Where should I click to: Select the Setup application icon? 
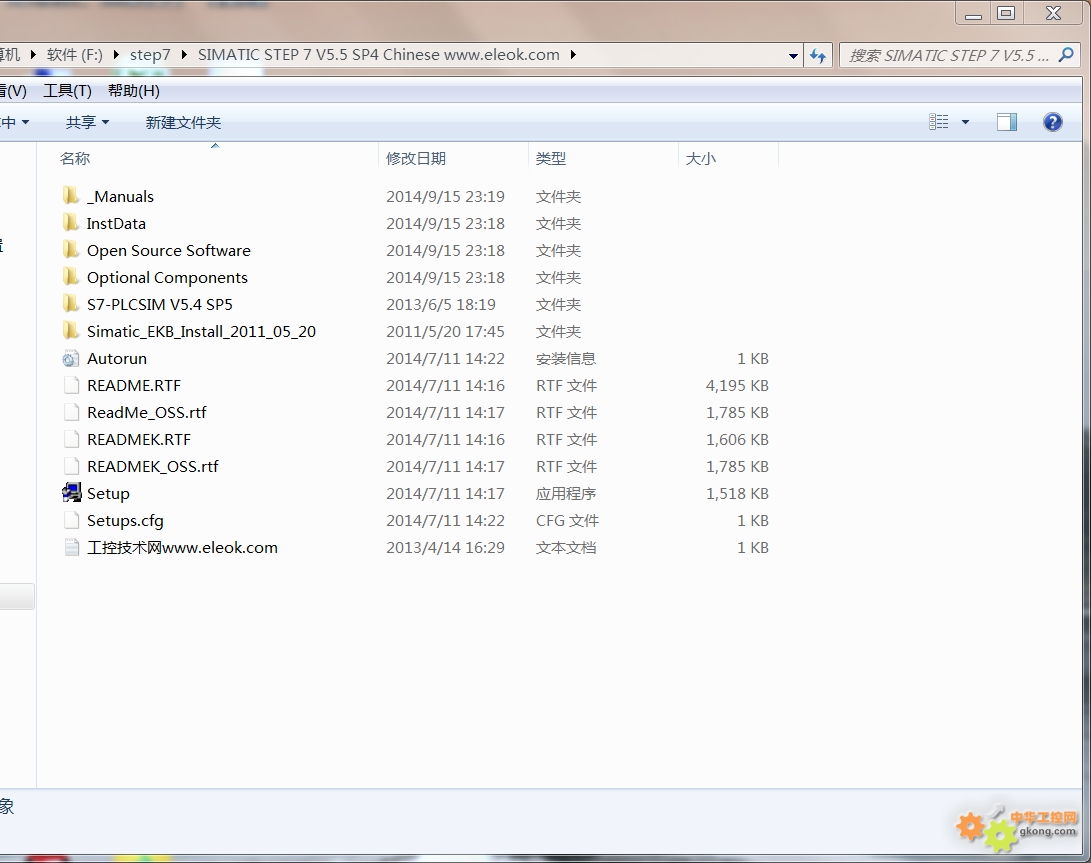point(71,493)
